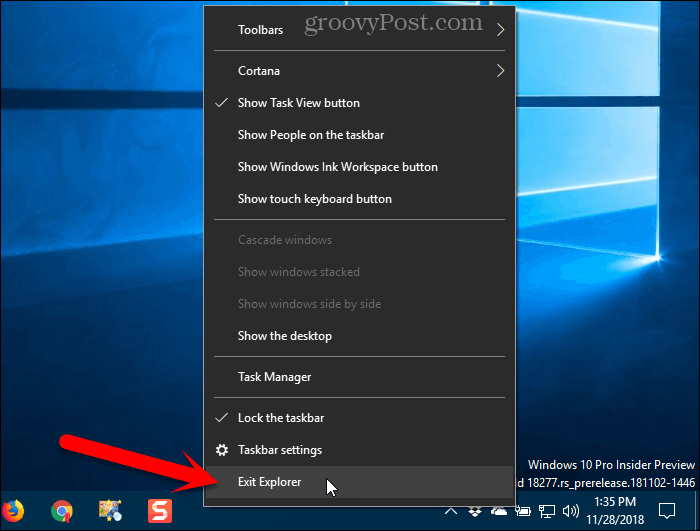Select Show the desktop
The width and height of the screenshot is (700, 531).
point(359,336)
